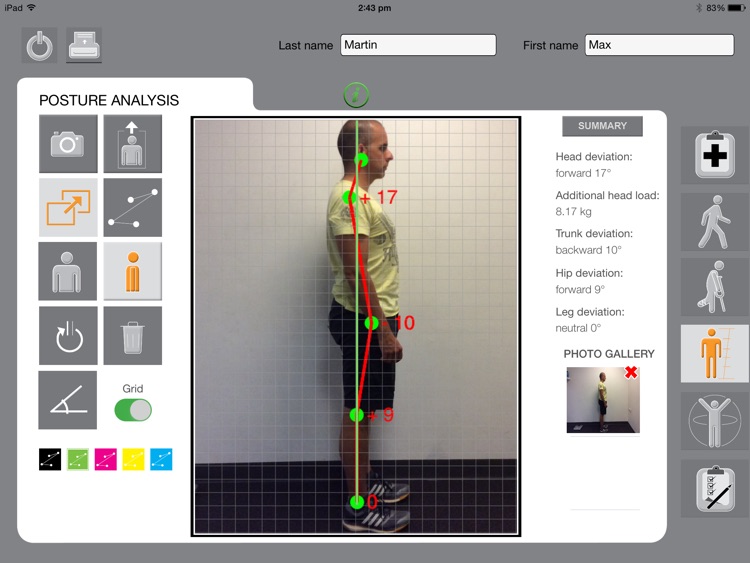Select the angle measurement tool
This screenshot has width=750, height=563.
pyautogui.click(x=67, y=400)
